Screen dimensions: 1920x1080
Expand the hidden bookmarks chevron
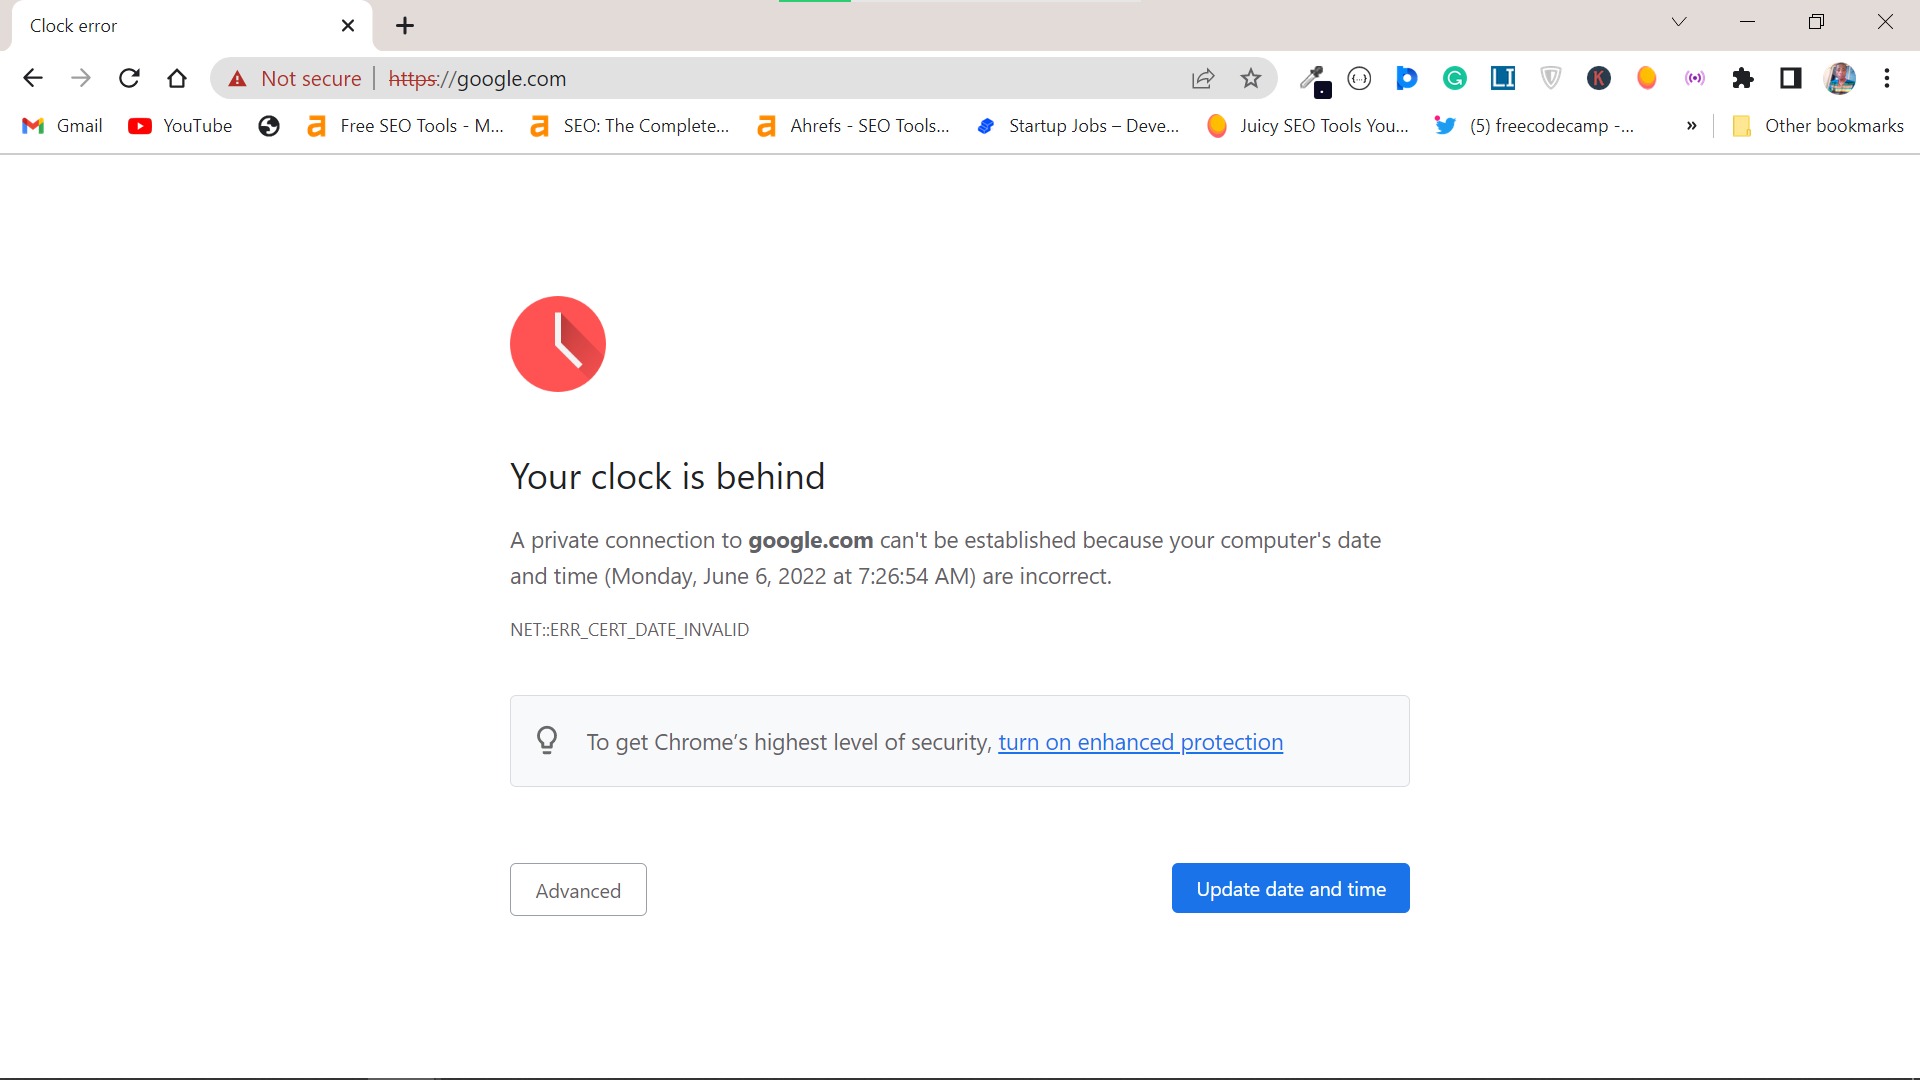(x=1691, y=126)
